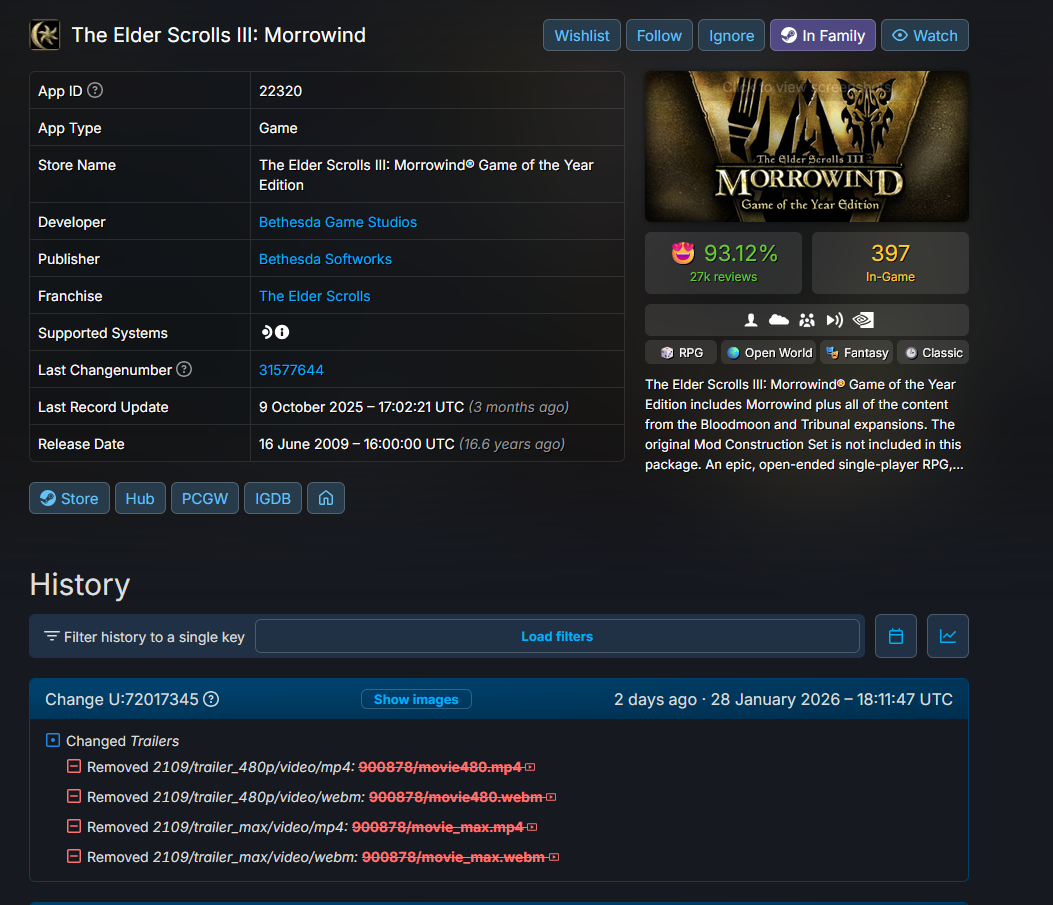This screenshot has height=905, width=1053.
Task: Collapse the Changed Trailers section
Action: pos(52,740)
